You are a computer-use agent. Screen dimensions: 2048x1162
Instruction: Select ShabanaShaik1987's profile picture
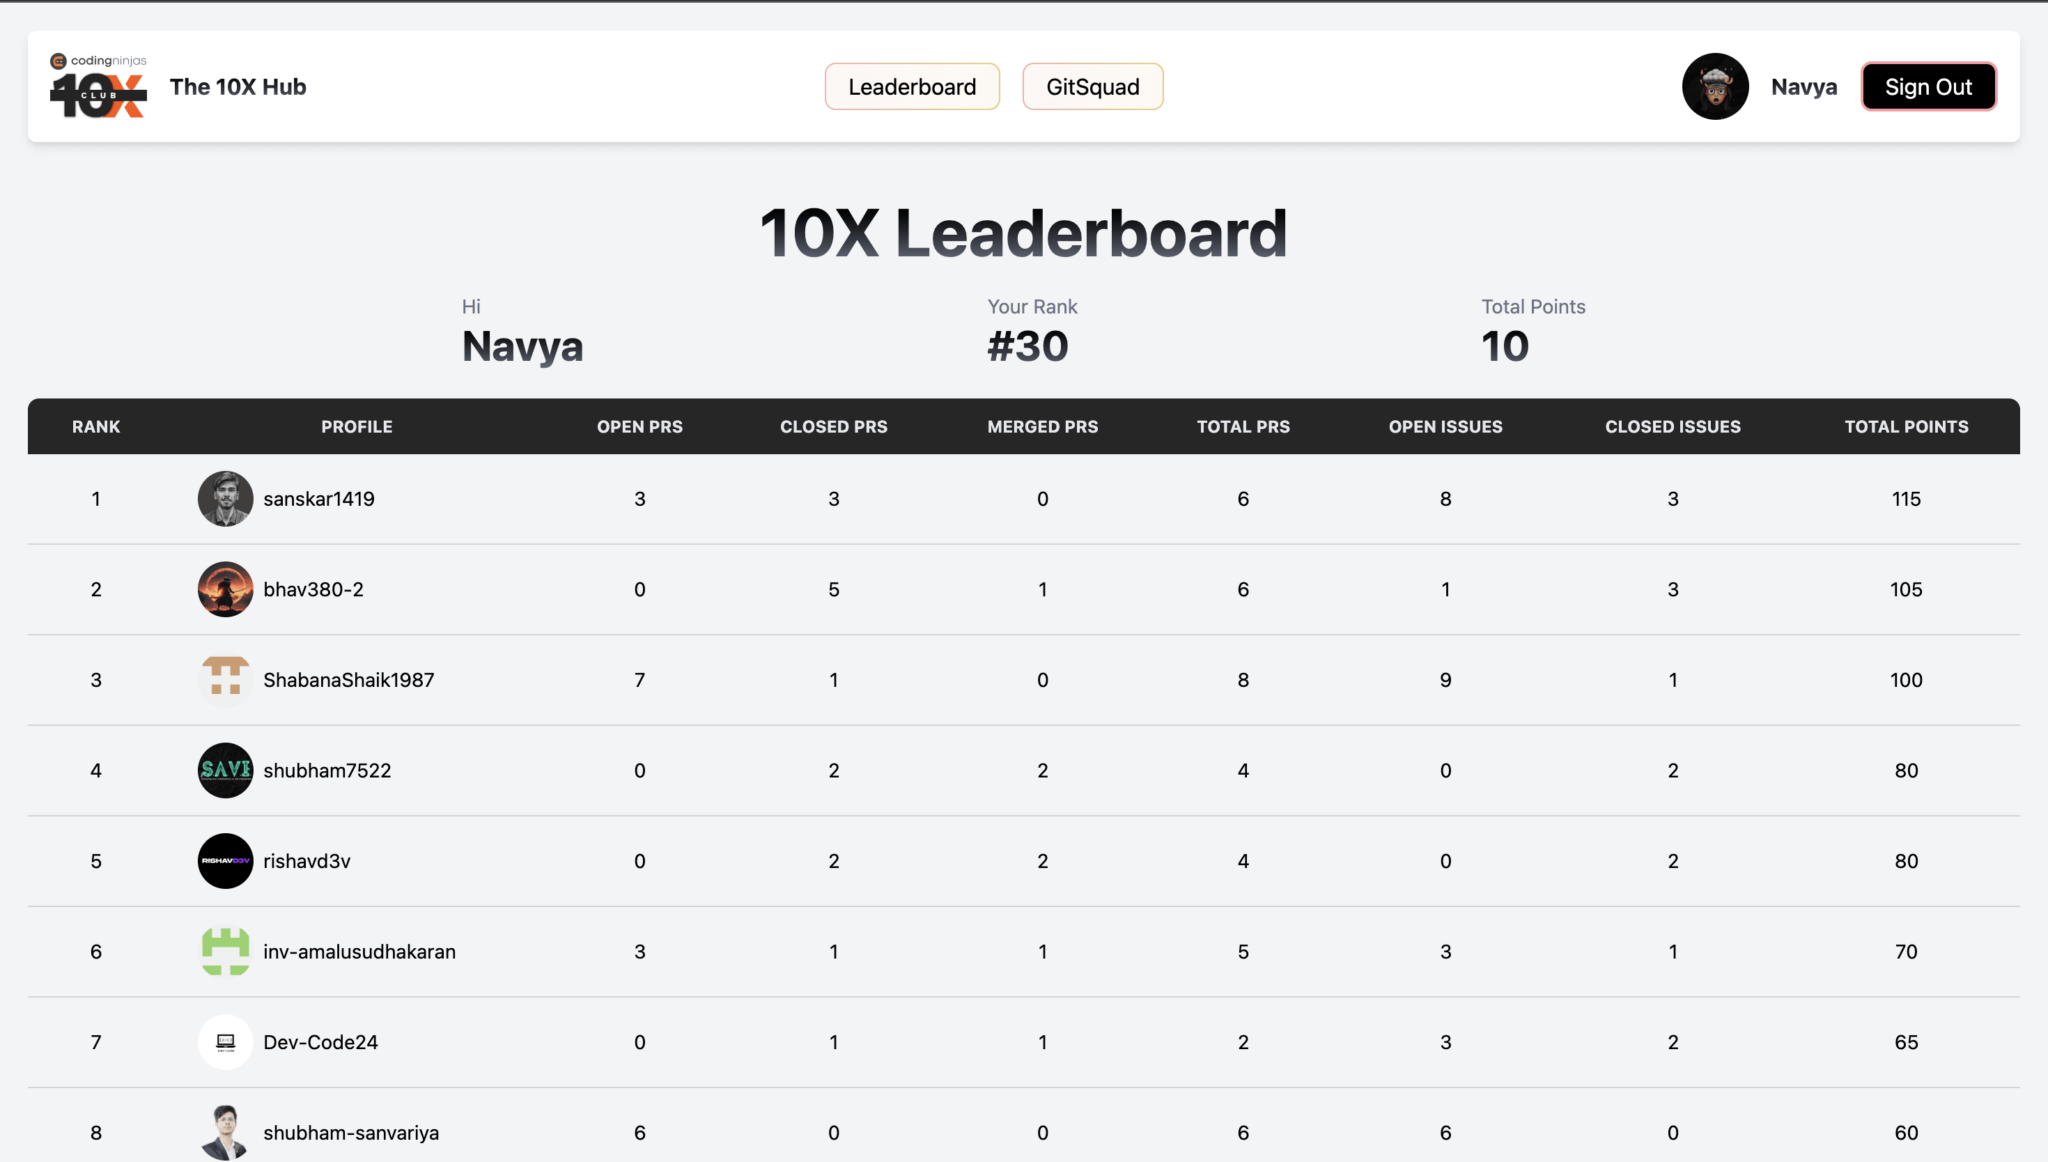tap(226, 679)
